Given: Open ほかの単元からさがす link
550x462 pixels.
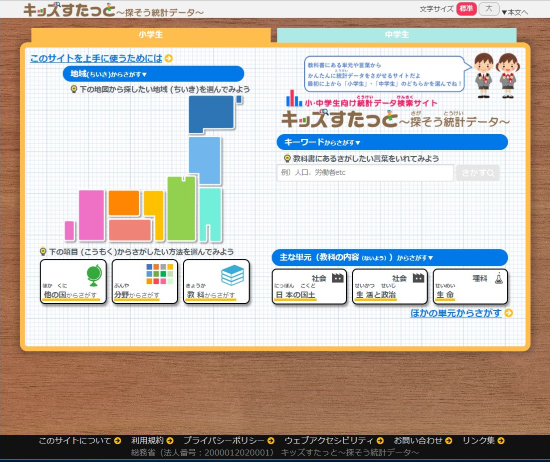Looking at the screenshot, I should (x=456, y=313).
